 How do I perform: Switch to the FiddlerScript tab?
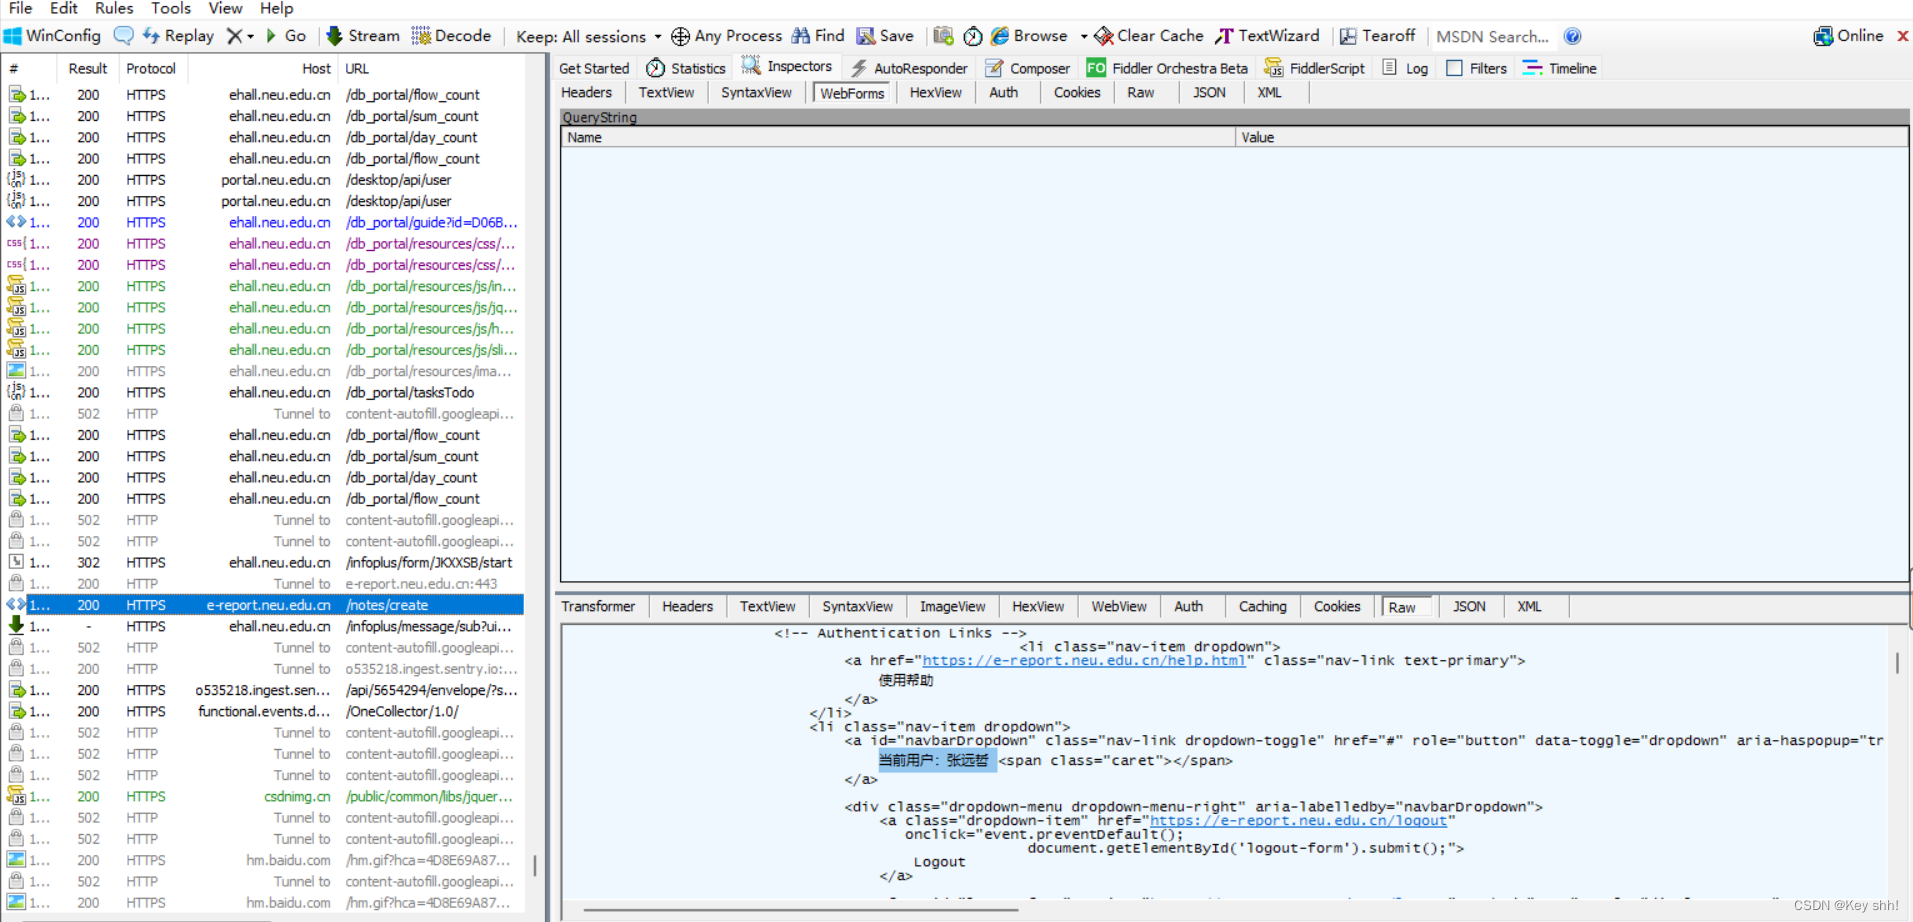coord(1314,68)
